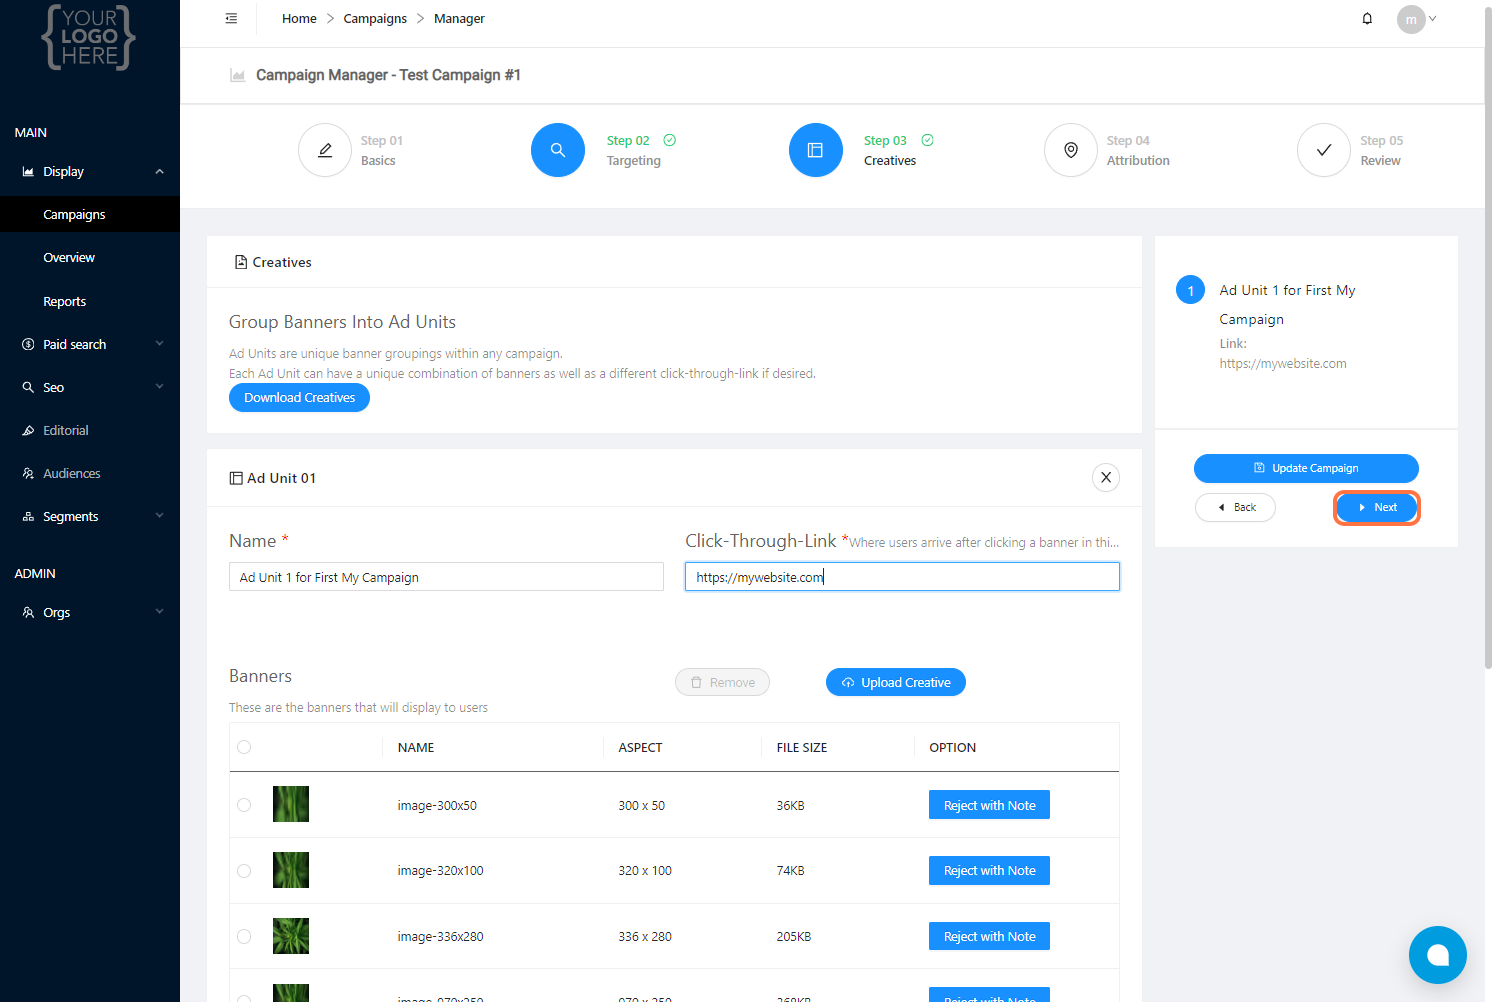Click the Segments icon in sidebar
This screenshot has height=1002, width=1492.
[x=28, y=516]
